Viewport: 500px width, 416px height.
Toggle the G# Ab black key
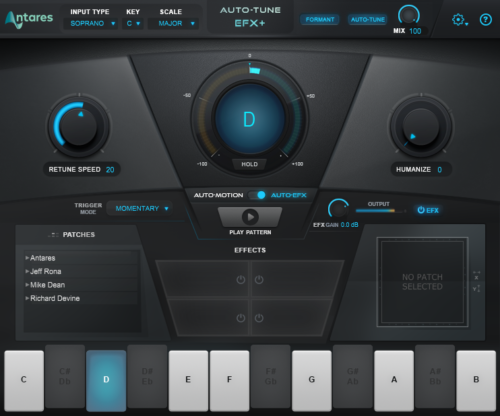[x=353, y=376]
